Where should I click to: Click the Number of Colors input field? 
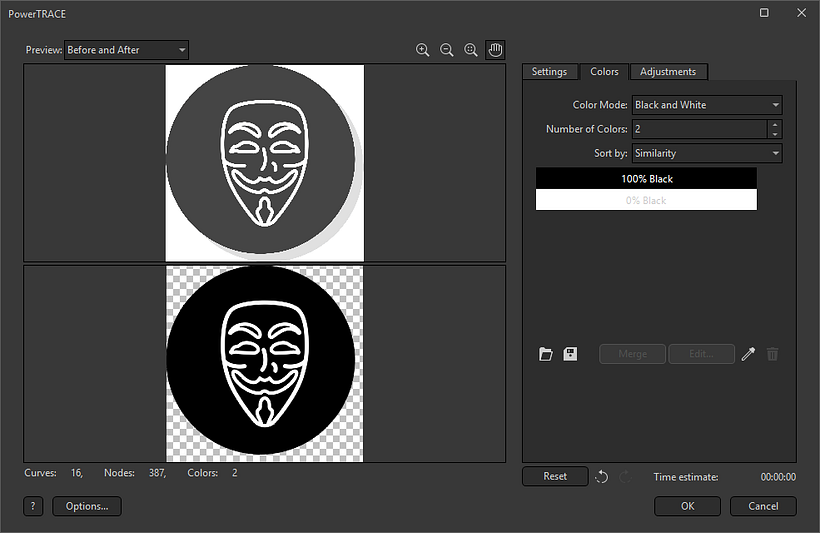point(699,129)
